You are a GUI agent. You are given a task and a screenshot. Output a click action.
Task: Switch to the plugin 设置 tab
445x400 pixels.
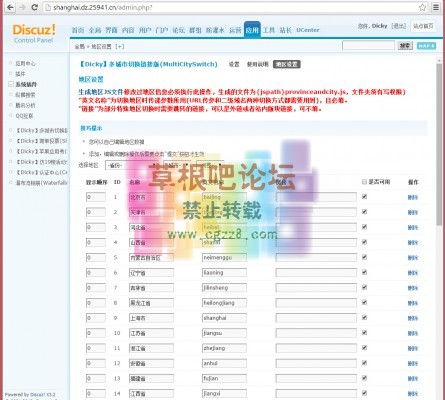(x=234, y=64)
